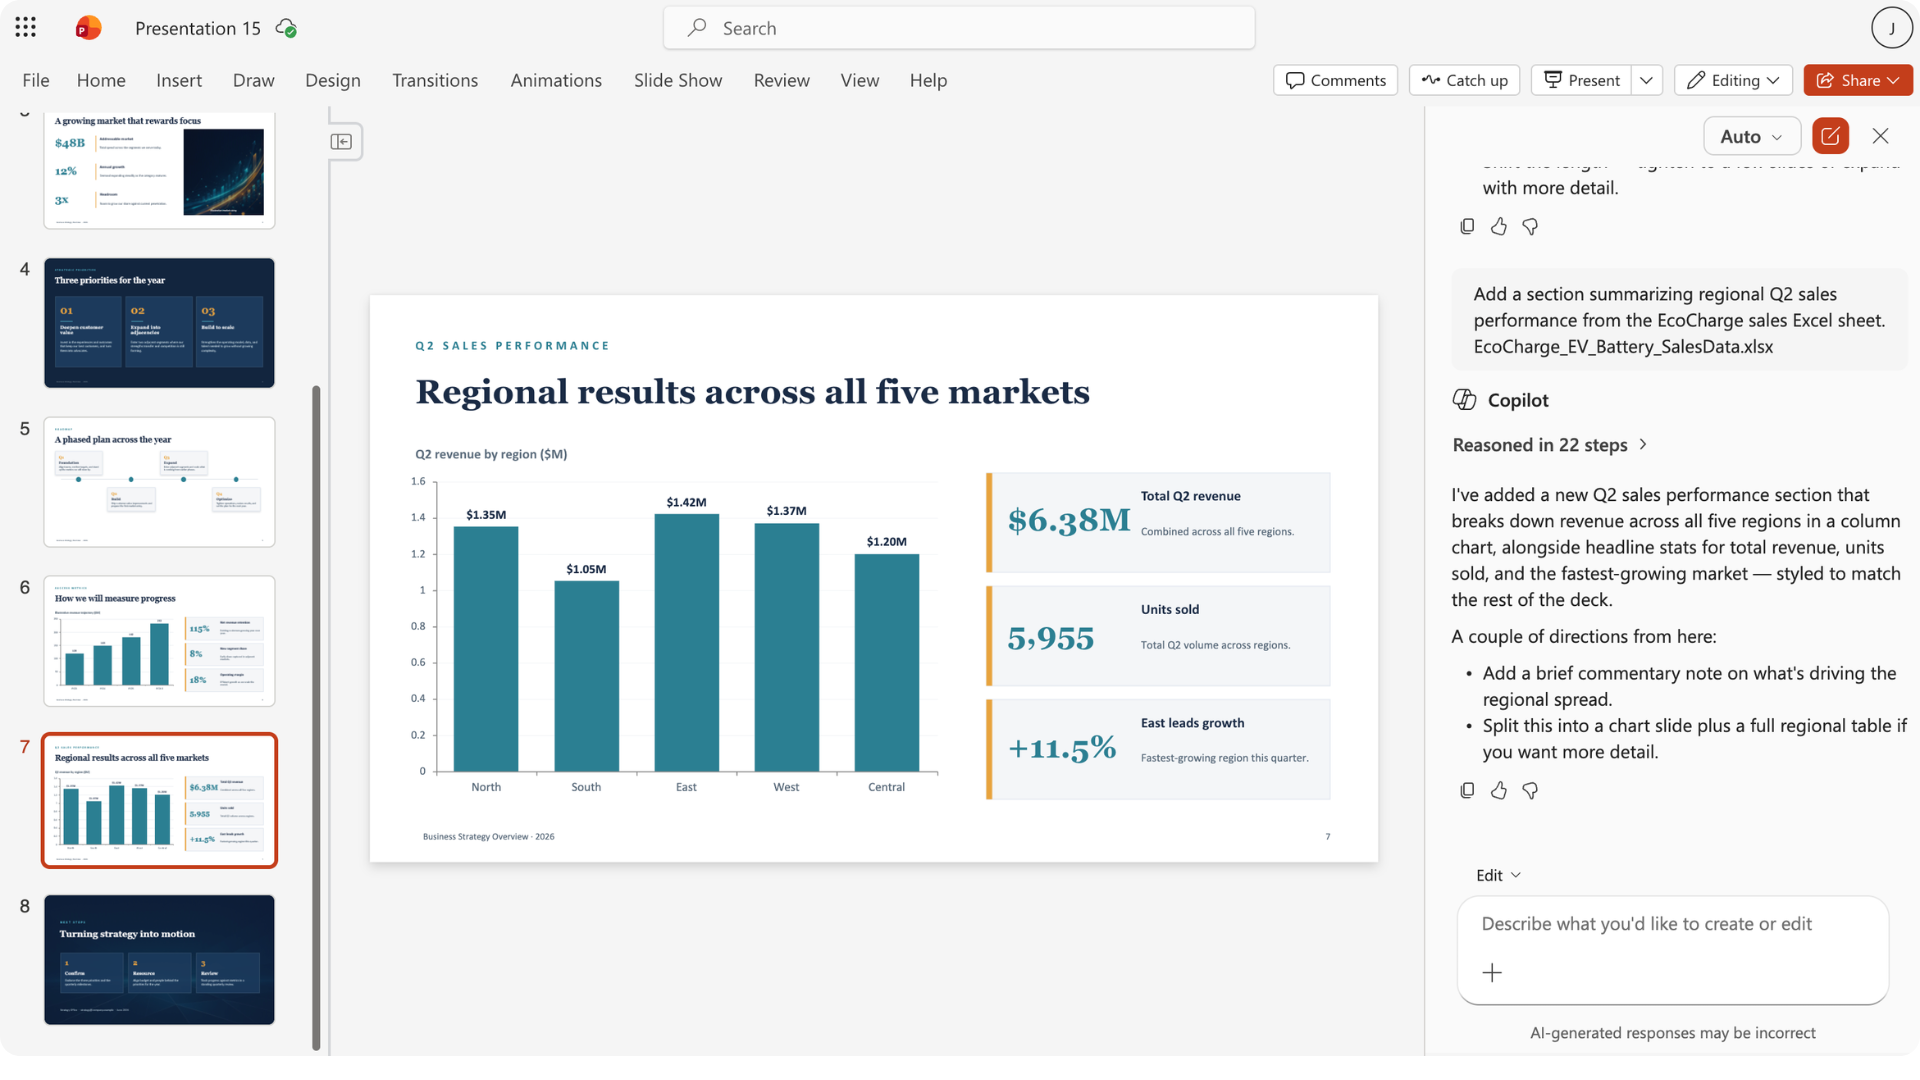Give thumbs up to latest response
This screenshot has width=1920, height=1080.
coord(1498,790)
